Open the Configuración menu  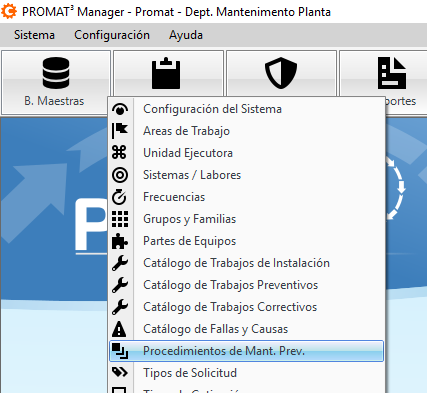[x=112, y=35]
